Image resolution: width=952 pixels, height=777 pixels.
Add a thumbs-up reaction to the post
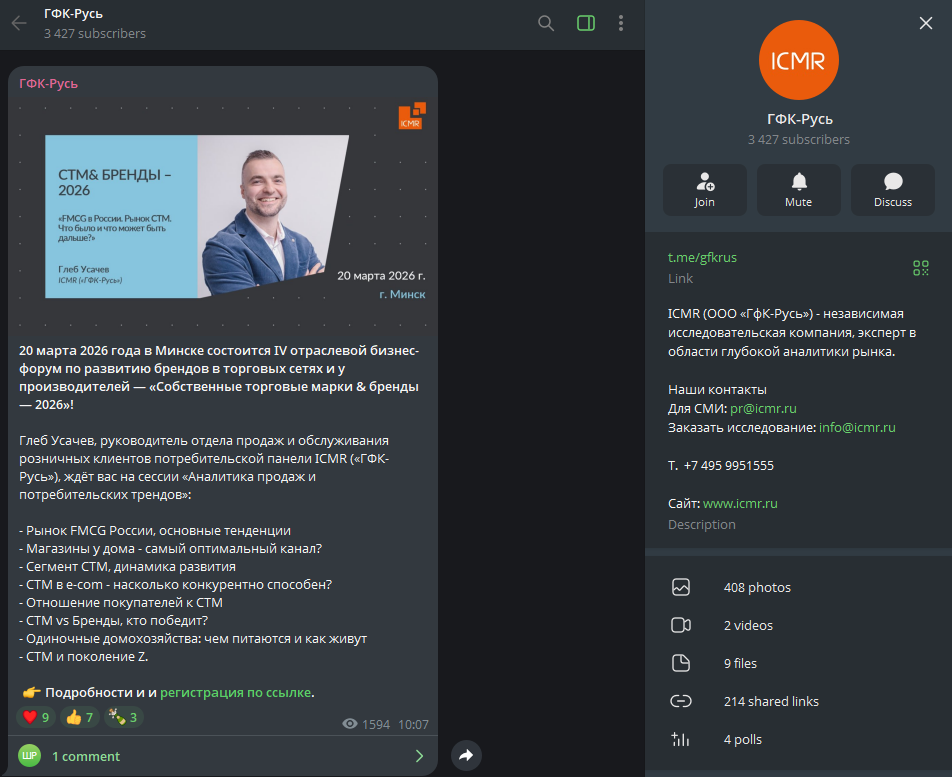[80, 718]
